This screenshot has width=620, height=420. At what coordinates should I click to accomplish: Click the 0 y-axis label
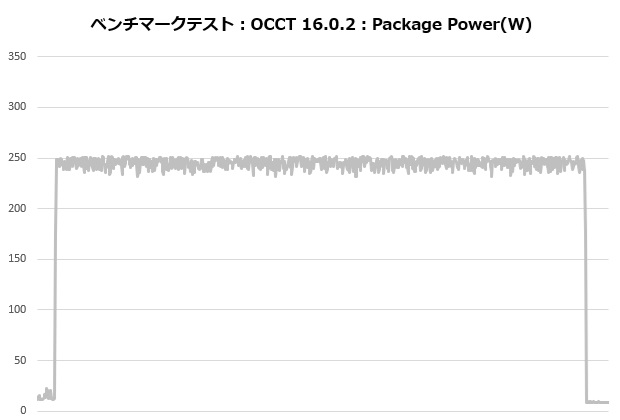tap(23, 410)
